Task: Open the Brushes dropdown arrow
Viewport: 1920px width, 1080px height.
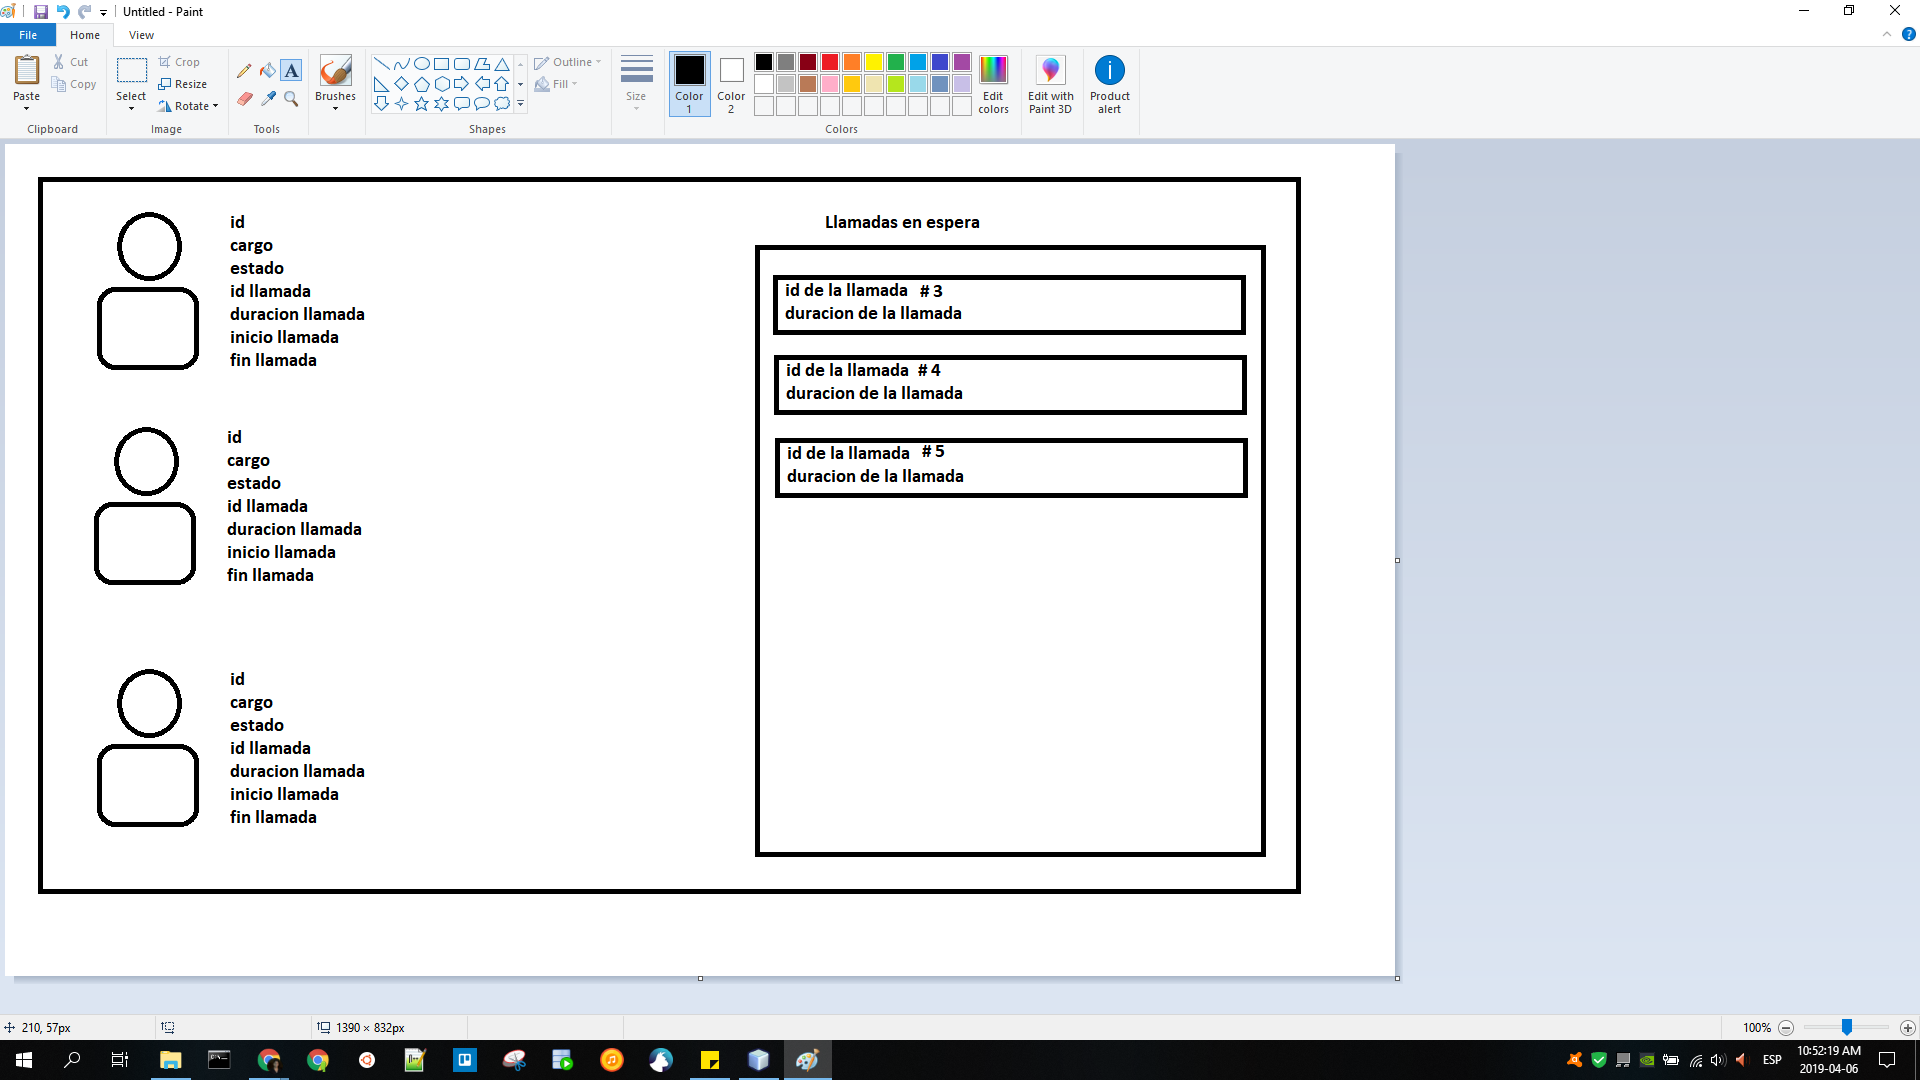Action: [x=335, y=109]
